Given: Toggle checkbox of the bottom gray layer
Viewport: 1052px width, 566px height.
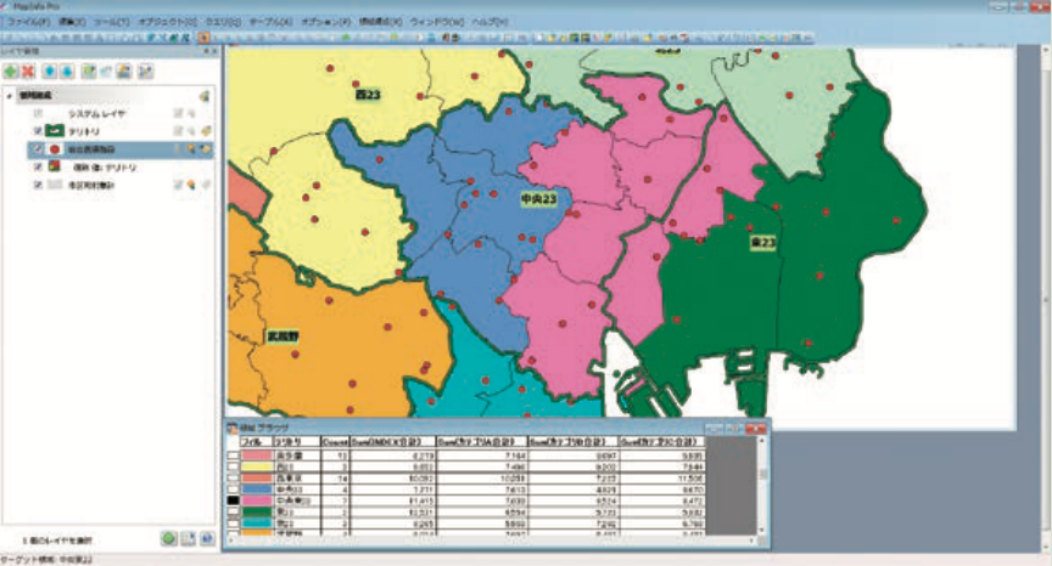Looking at the screenshot, I should click(x=38, y=185).
